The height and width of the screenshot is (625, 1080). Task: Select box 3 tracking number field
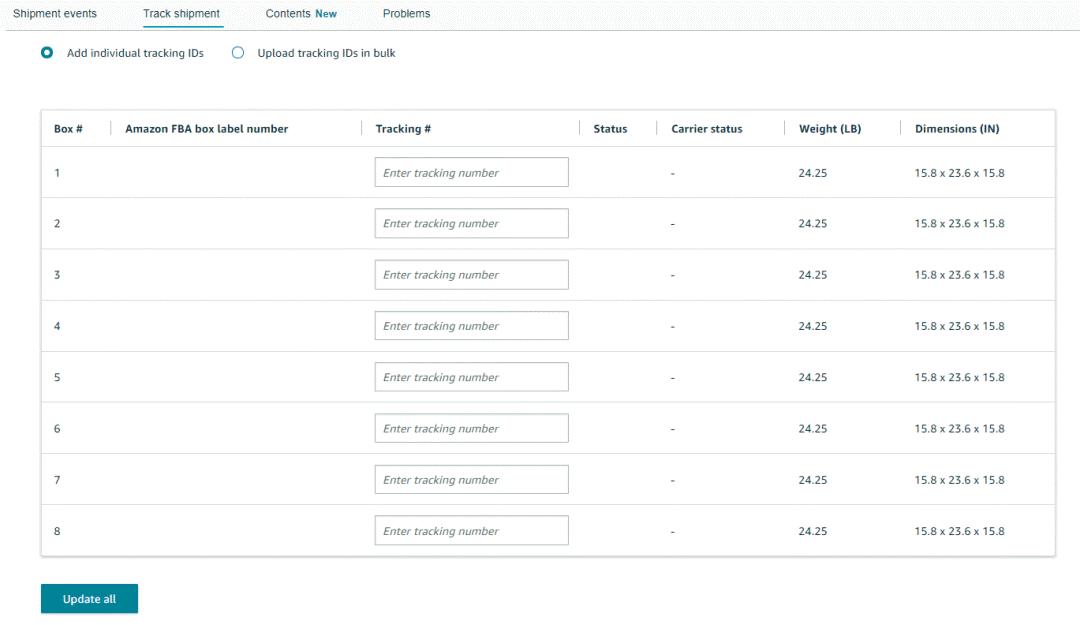[471, 275]
